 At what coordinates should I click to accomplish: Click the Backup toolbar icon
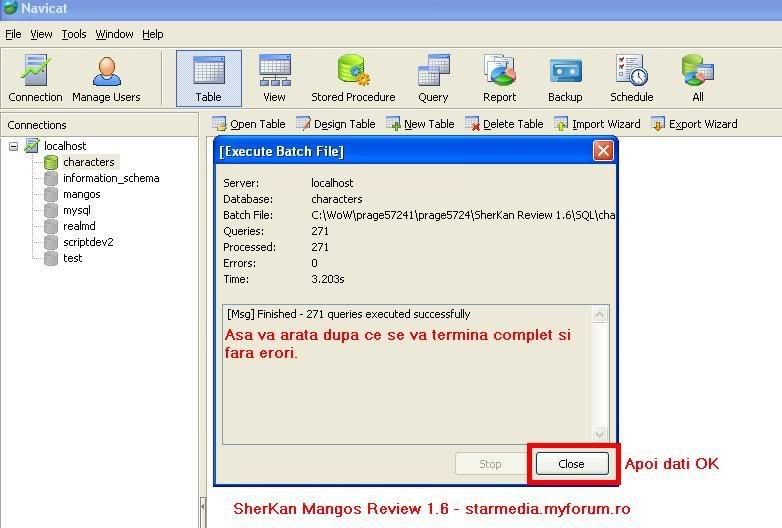[565, 78]
